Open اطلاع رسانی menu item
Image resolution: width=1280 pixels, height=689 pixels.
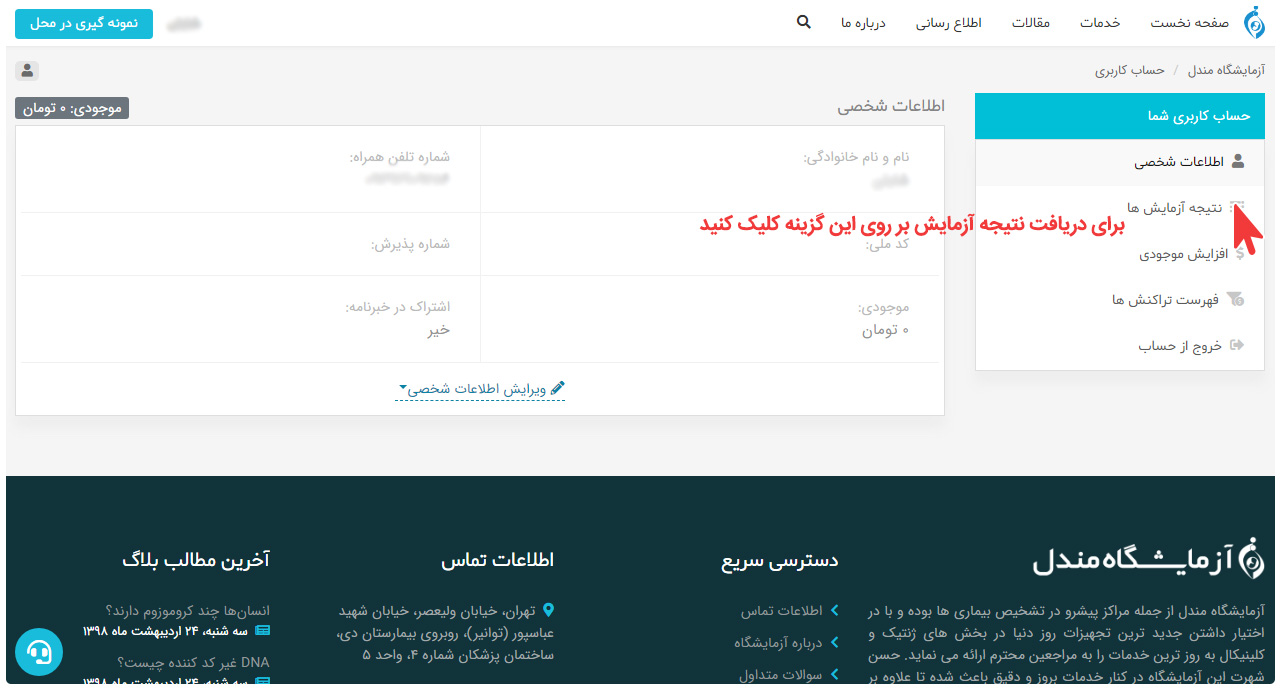pyautogui.click(x=949, y=23)
